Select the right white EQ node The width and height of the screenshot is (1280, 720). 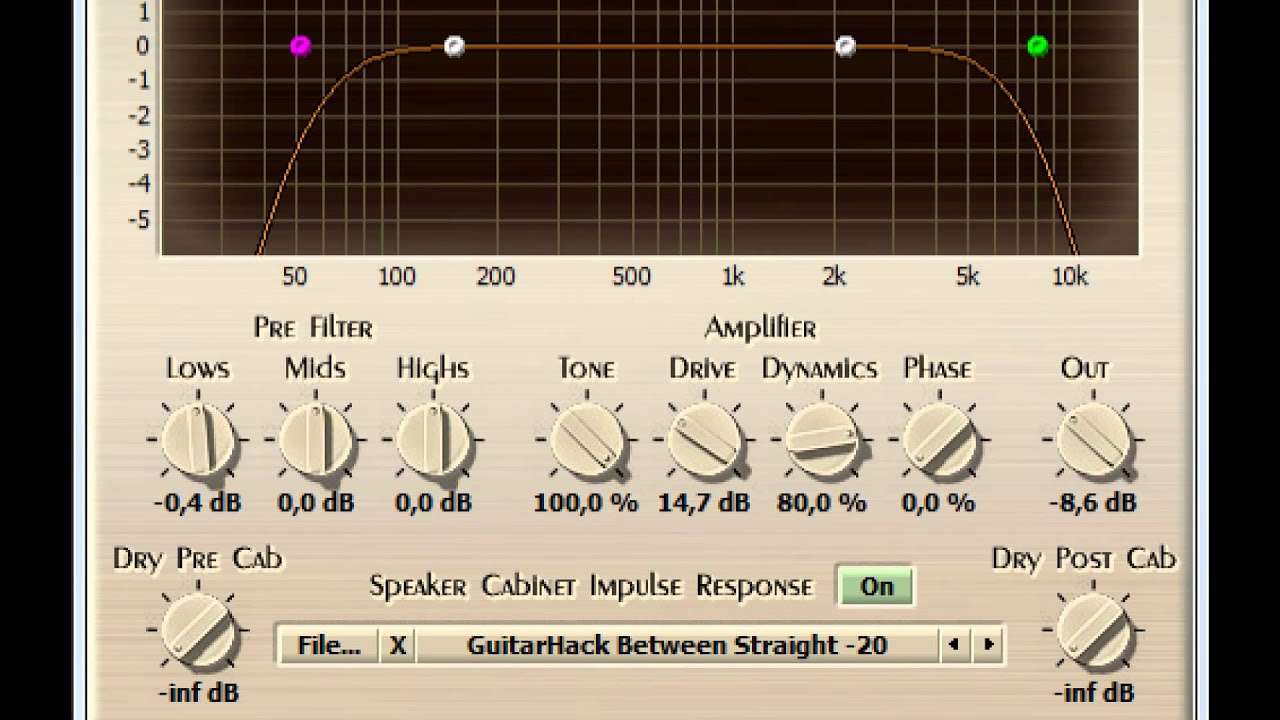[845, 45]
